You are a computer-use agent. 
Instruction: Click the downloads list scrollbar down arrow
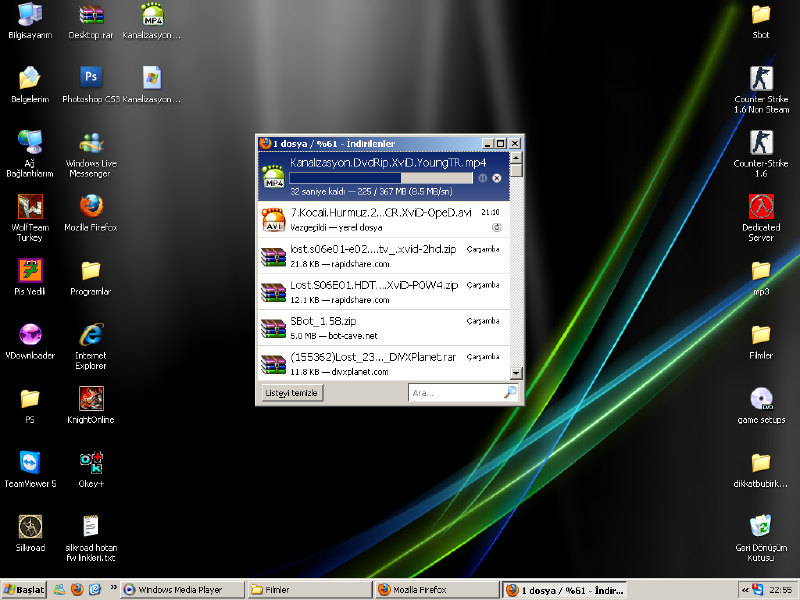[x=516, y=373]
